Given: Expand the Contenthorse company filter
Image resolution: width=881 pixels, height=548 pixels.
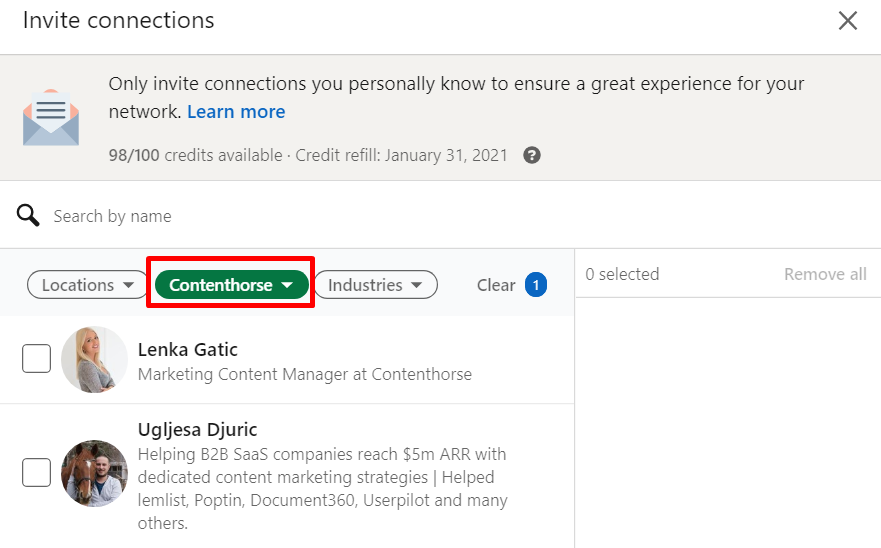Looking at the screenshot, I should pos(231,285).
